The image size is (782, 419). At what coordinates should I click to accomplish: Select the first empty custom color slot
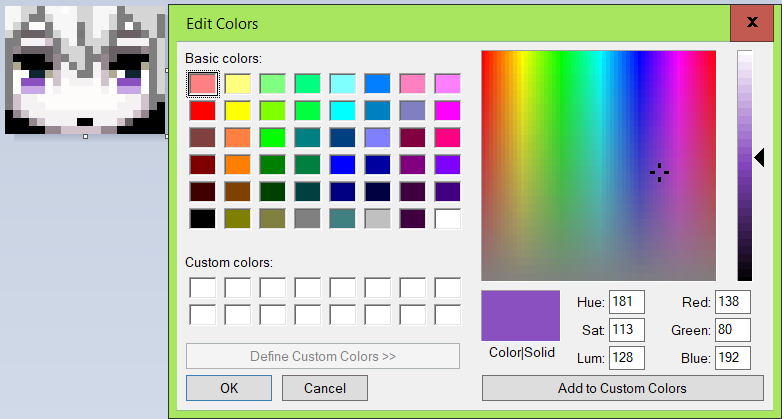pyautogui.click(x=203, y=288)
